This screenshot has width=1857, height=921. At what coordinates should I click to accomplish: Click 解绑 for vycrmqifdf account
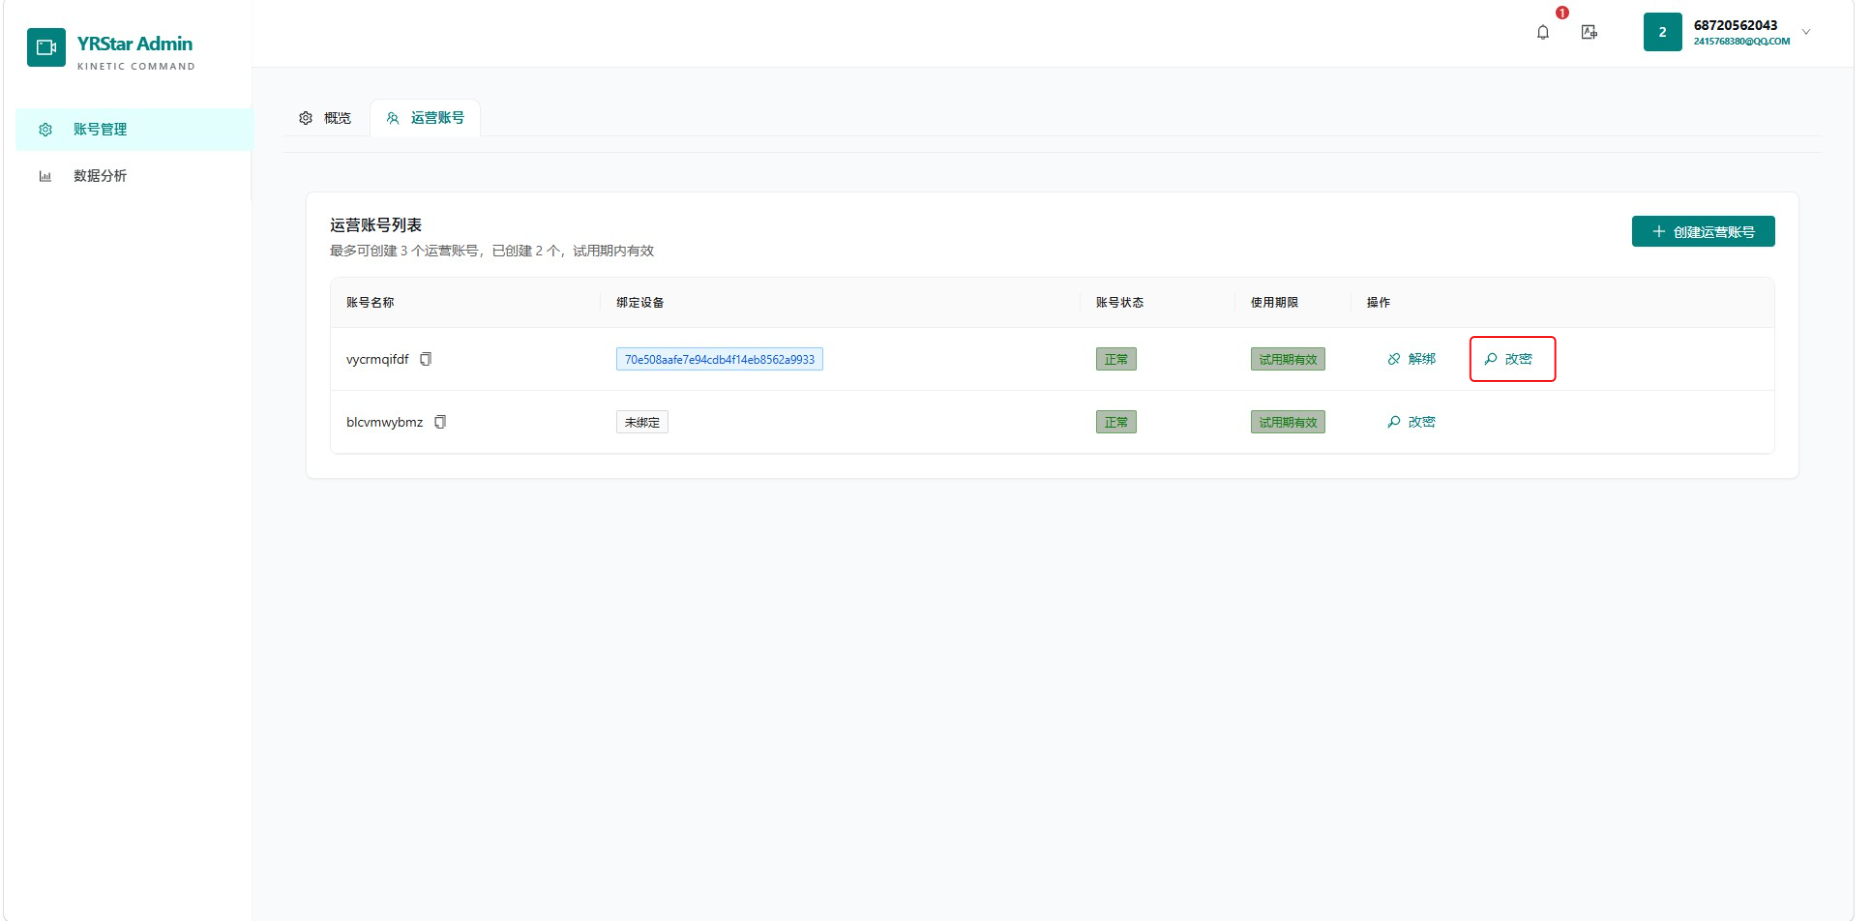(1411, 359)
